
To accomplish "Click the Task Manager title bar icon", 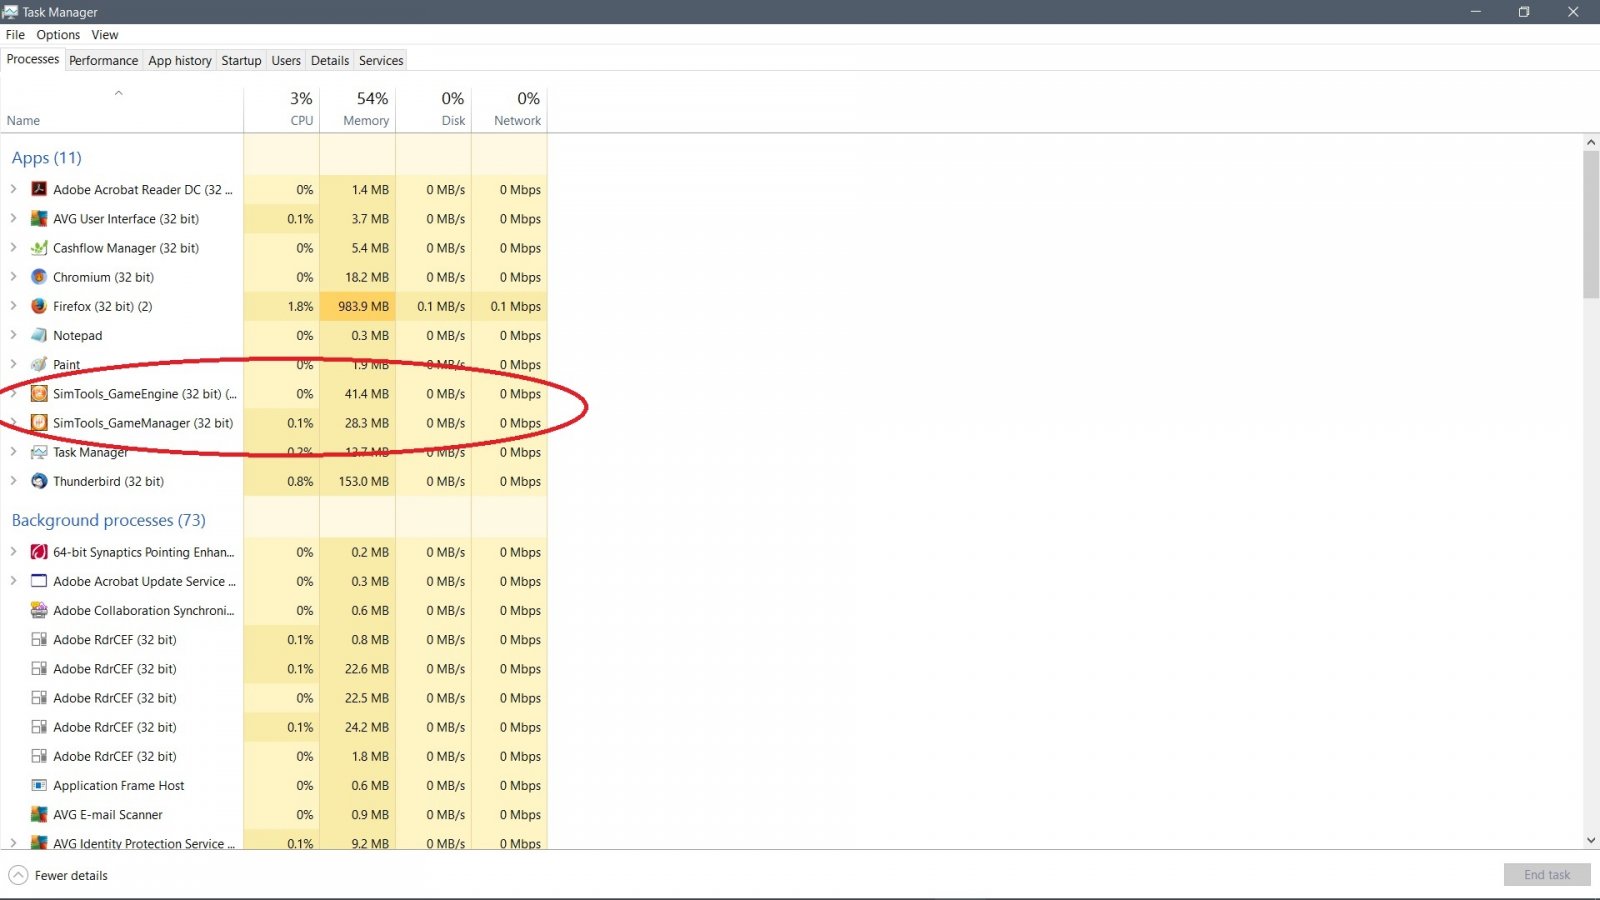I will (x=10, y=12).
